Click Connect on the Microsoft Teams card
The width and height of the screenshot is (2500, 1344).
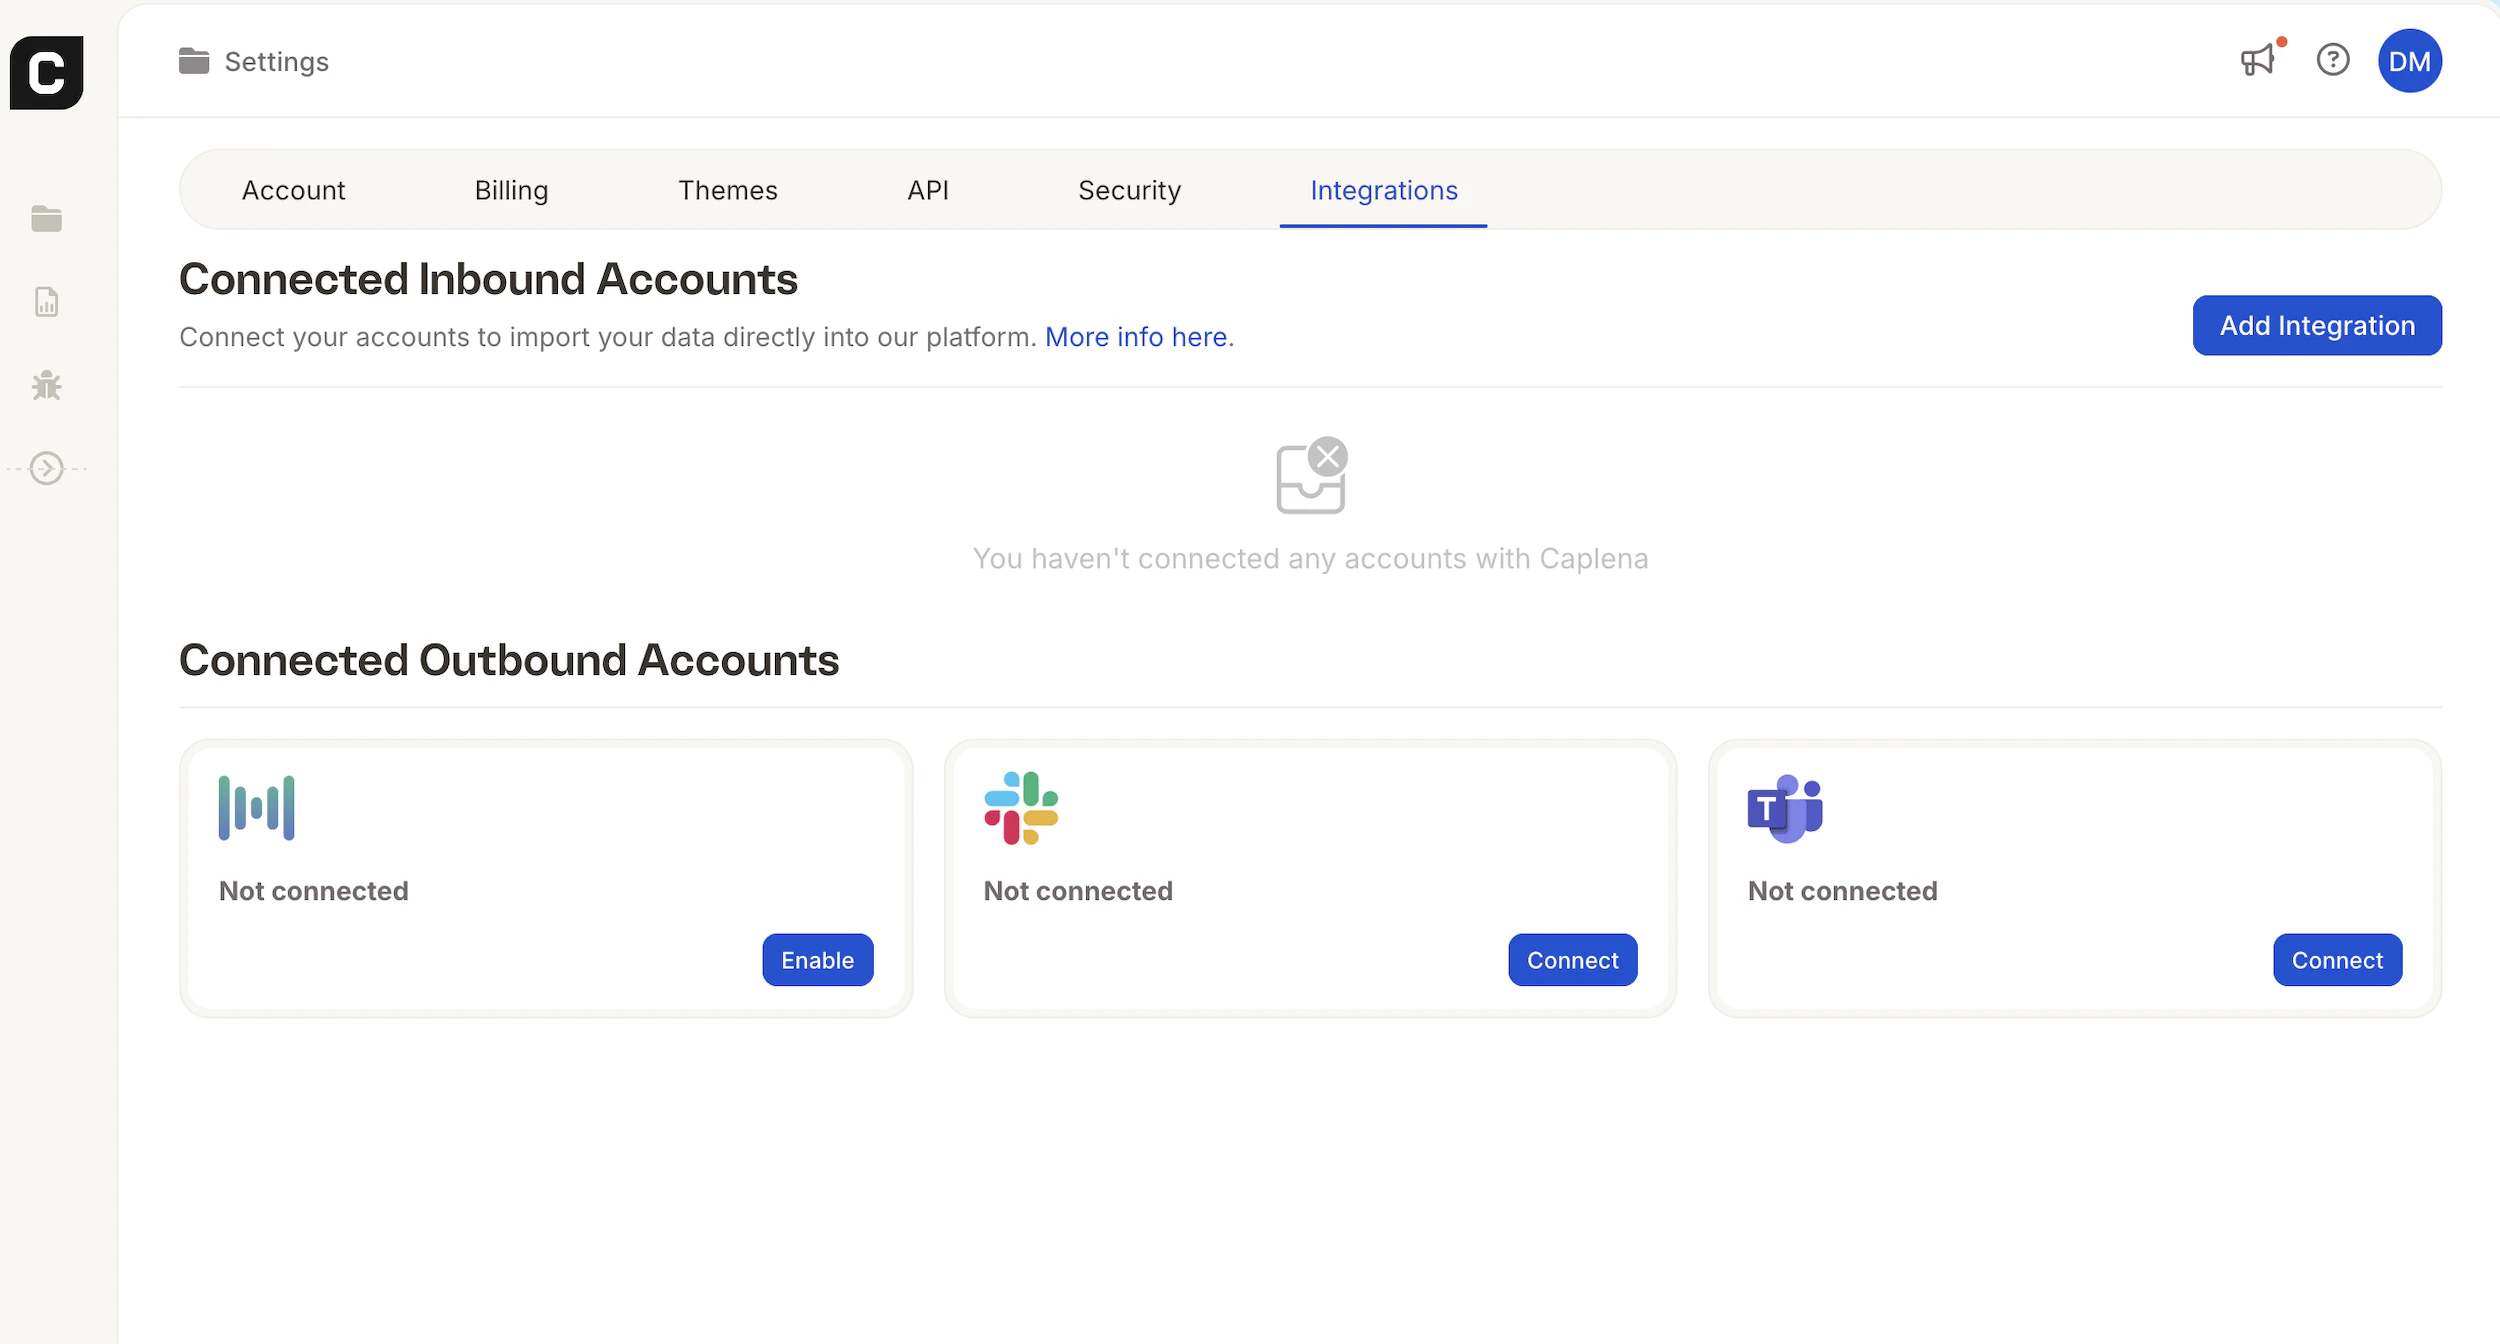pos(2337,960)
